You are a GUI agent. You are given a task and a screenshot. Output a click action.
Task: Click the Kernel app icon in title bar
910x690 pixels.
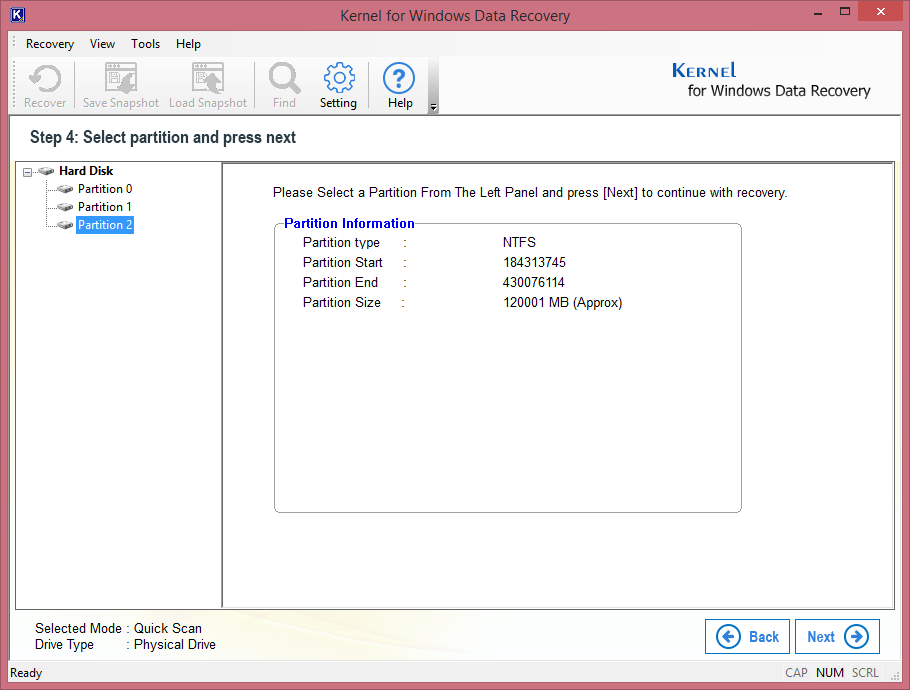[x=18, y=15]
